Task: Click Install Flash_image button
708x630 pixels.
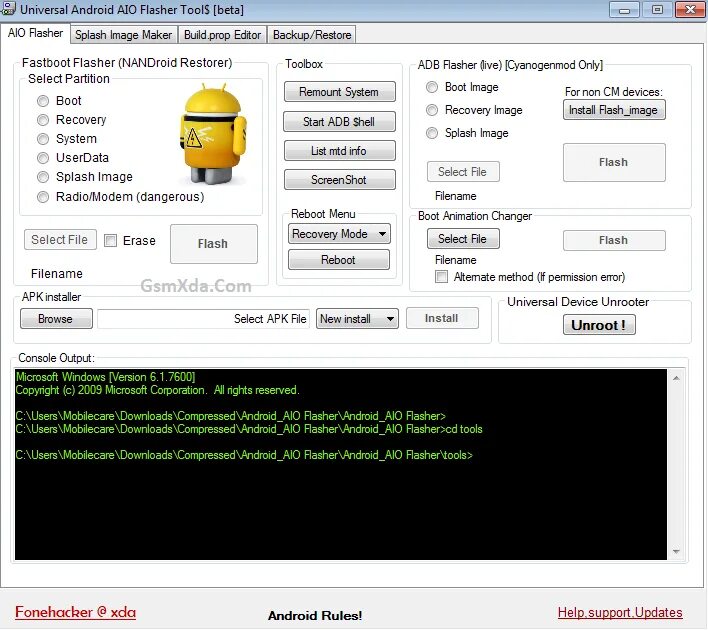Action: (x=614, y=110)
